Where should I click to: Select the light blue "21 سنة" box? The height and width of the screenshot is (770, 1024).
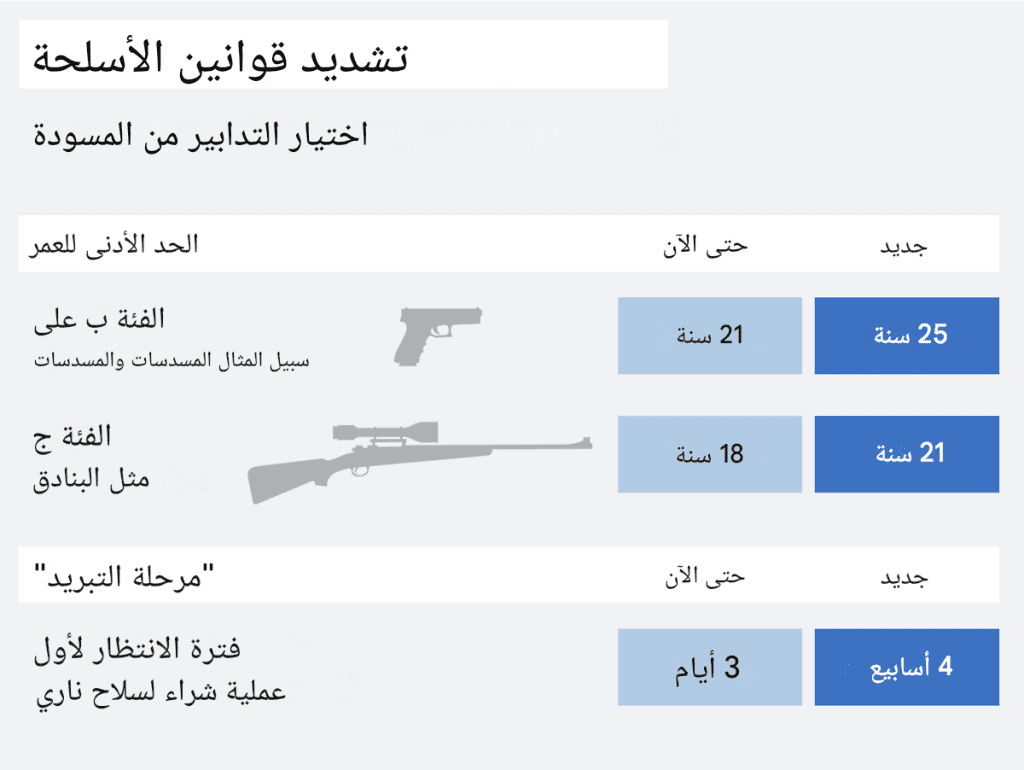(x=709, y=335)
